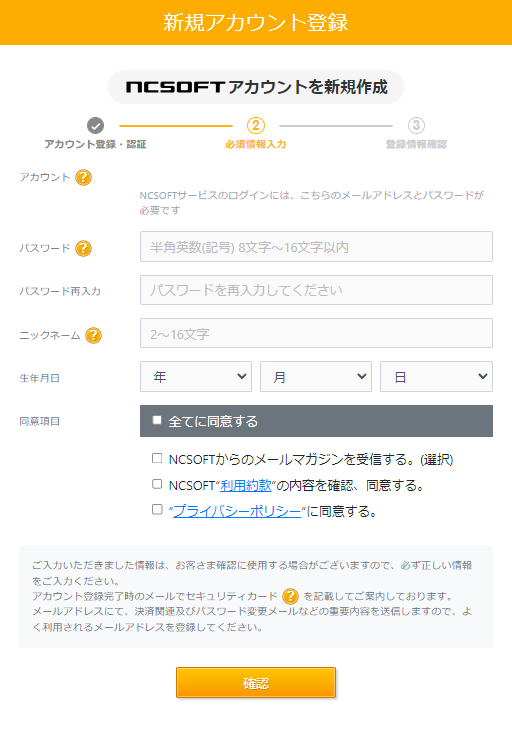Open the 日 birth day dropdown
Viewport: 512px width, 730px height.
[437, 377]
